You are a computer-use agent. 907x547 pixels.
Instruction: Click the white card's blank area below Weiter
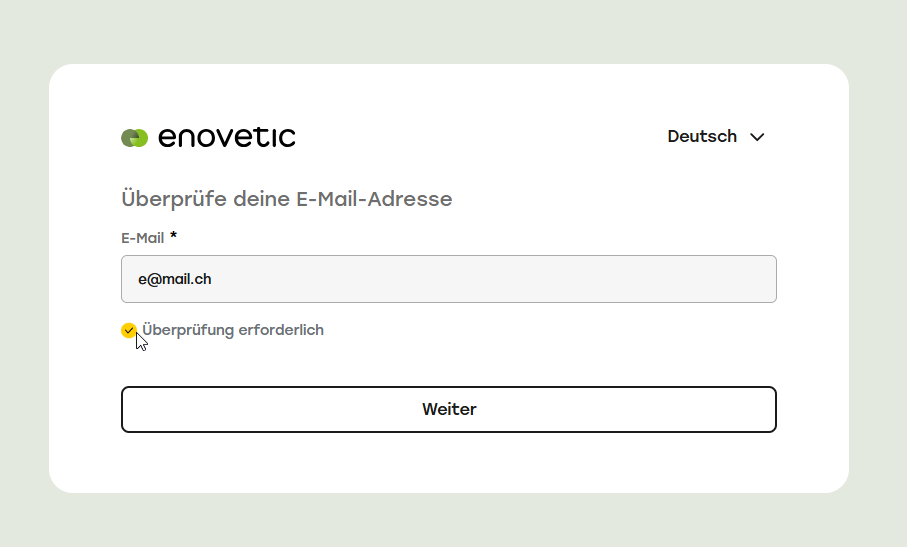coord(449,463)
